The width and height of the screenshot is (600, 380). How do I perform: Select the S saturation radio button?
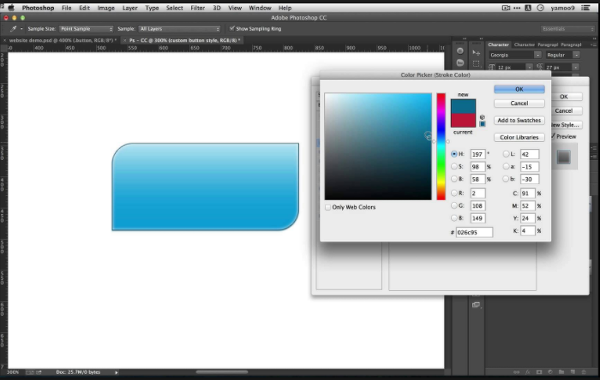tap(454, 166)
